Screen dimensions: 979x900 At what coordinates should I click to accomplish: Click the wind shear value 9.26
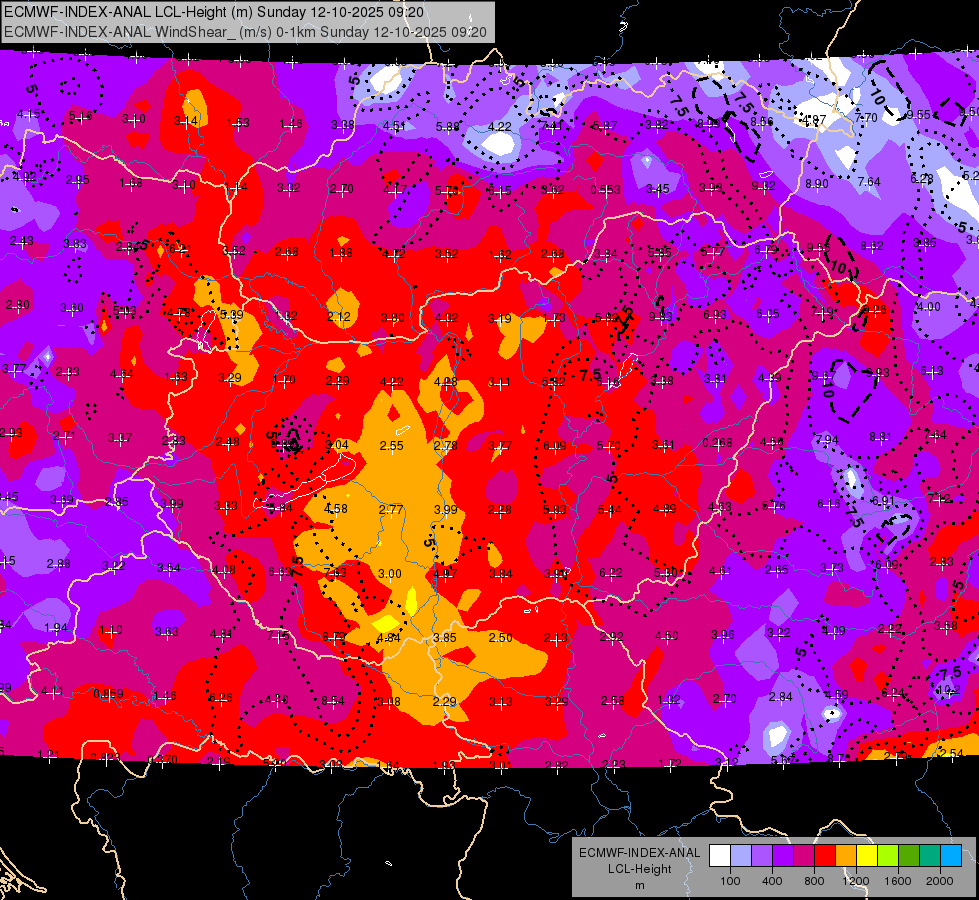click(874, 309)
